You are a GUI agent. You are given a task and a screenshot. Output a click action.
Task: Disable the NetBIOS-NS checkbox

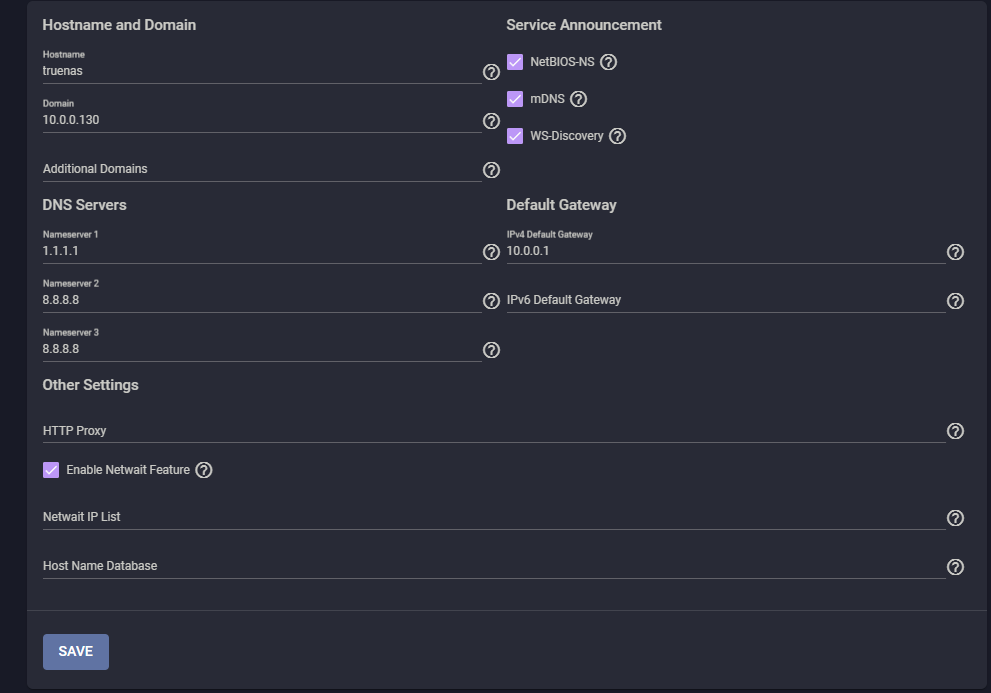point(515,62)
